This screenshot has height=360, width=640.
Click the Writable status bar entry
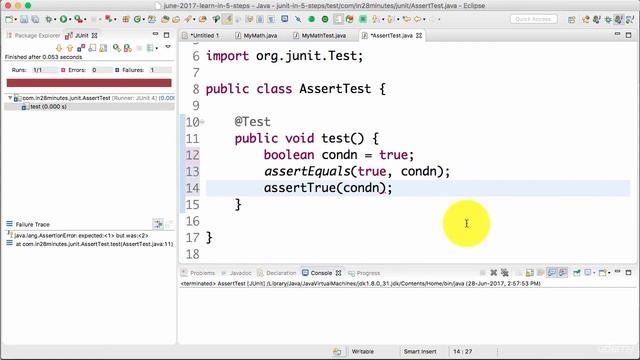pyautogui.click(x=362, y=351)
